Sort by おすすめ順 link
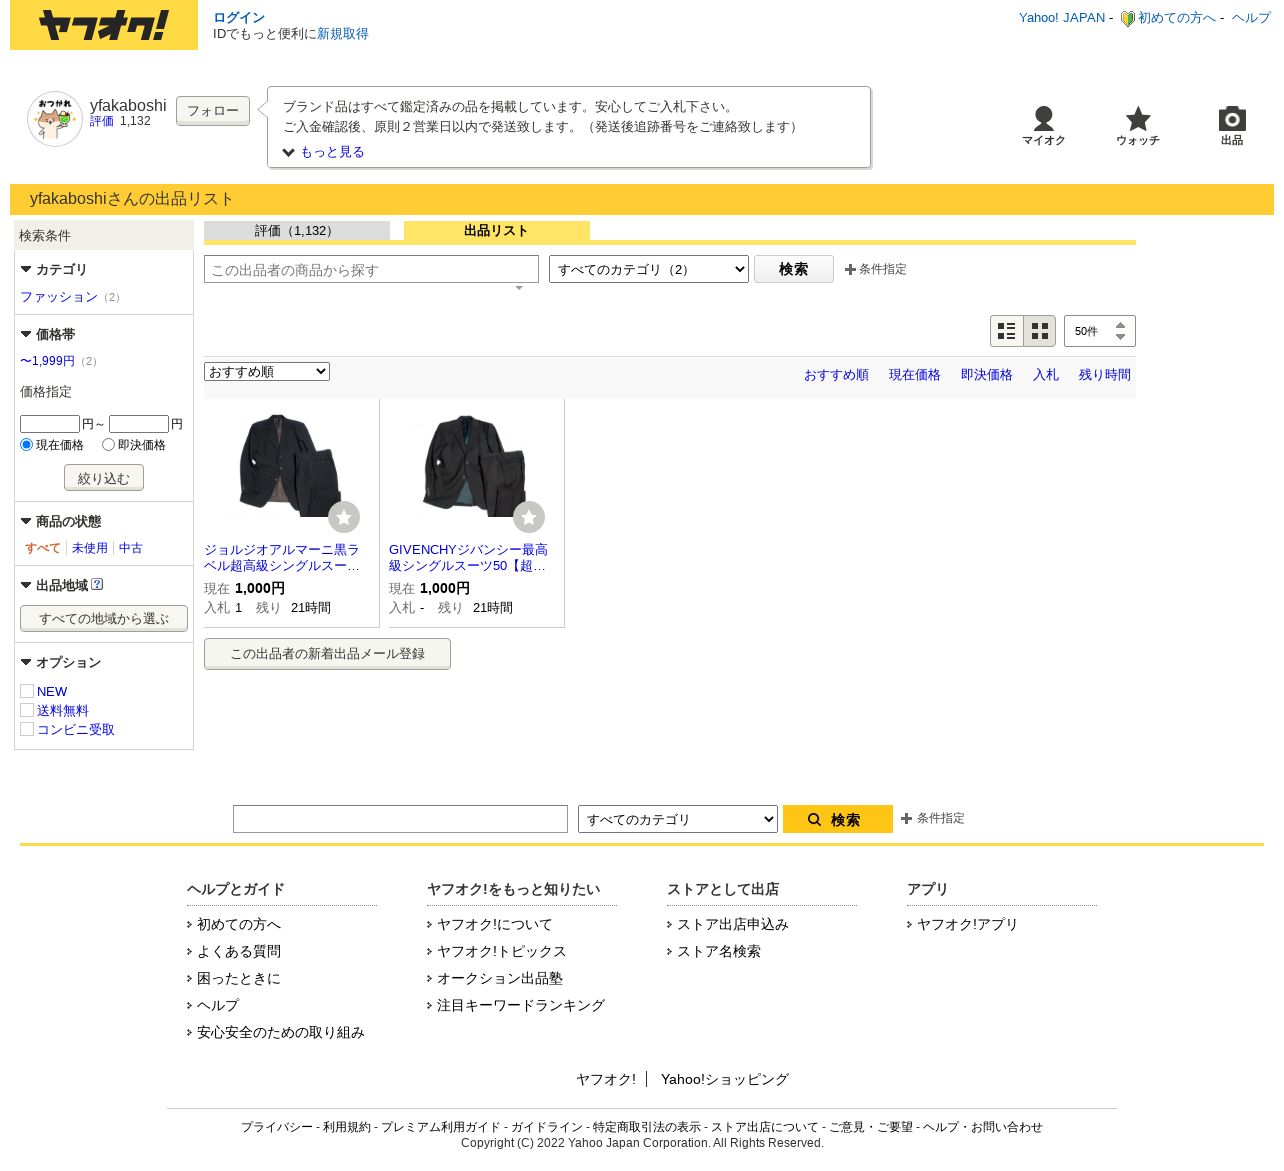 tap(836, 375)
